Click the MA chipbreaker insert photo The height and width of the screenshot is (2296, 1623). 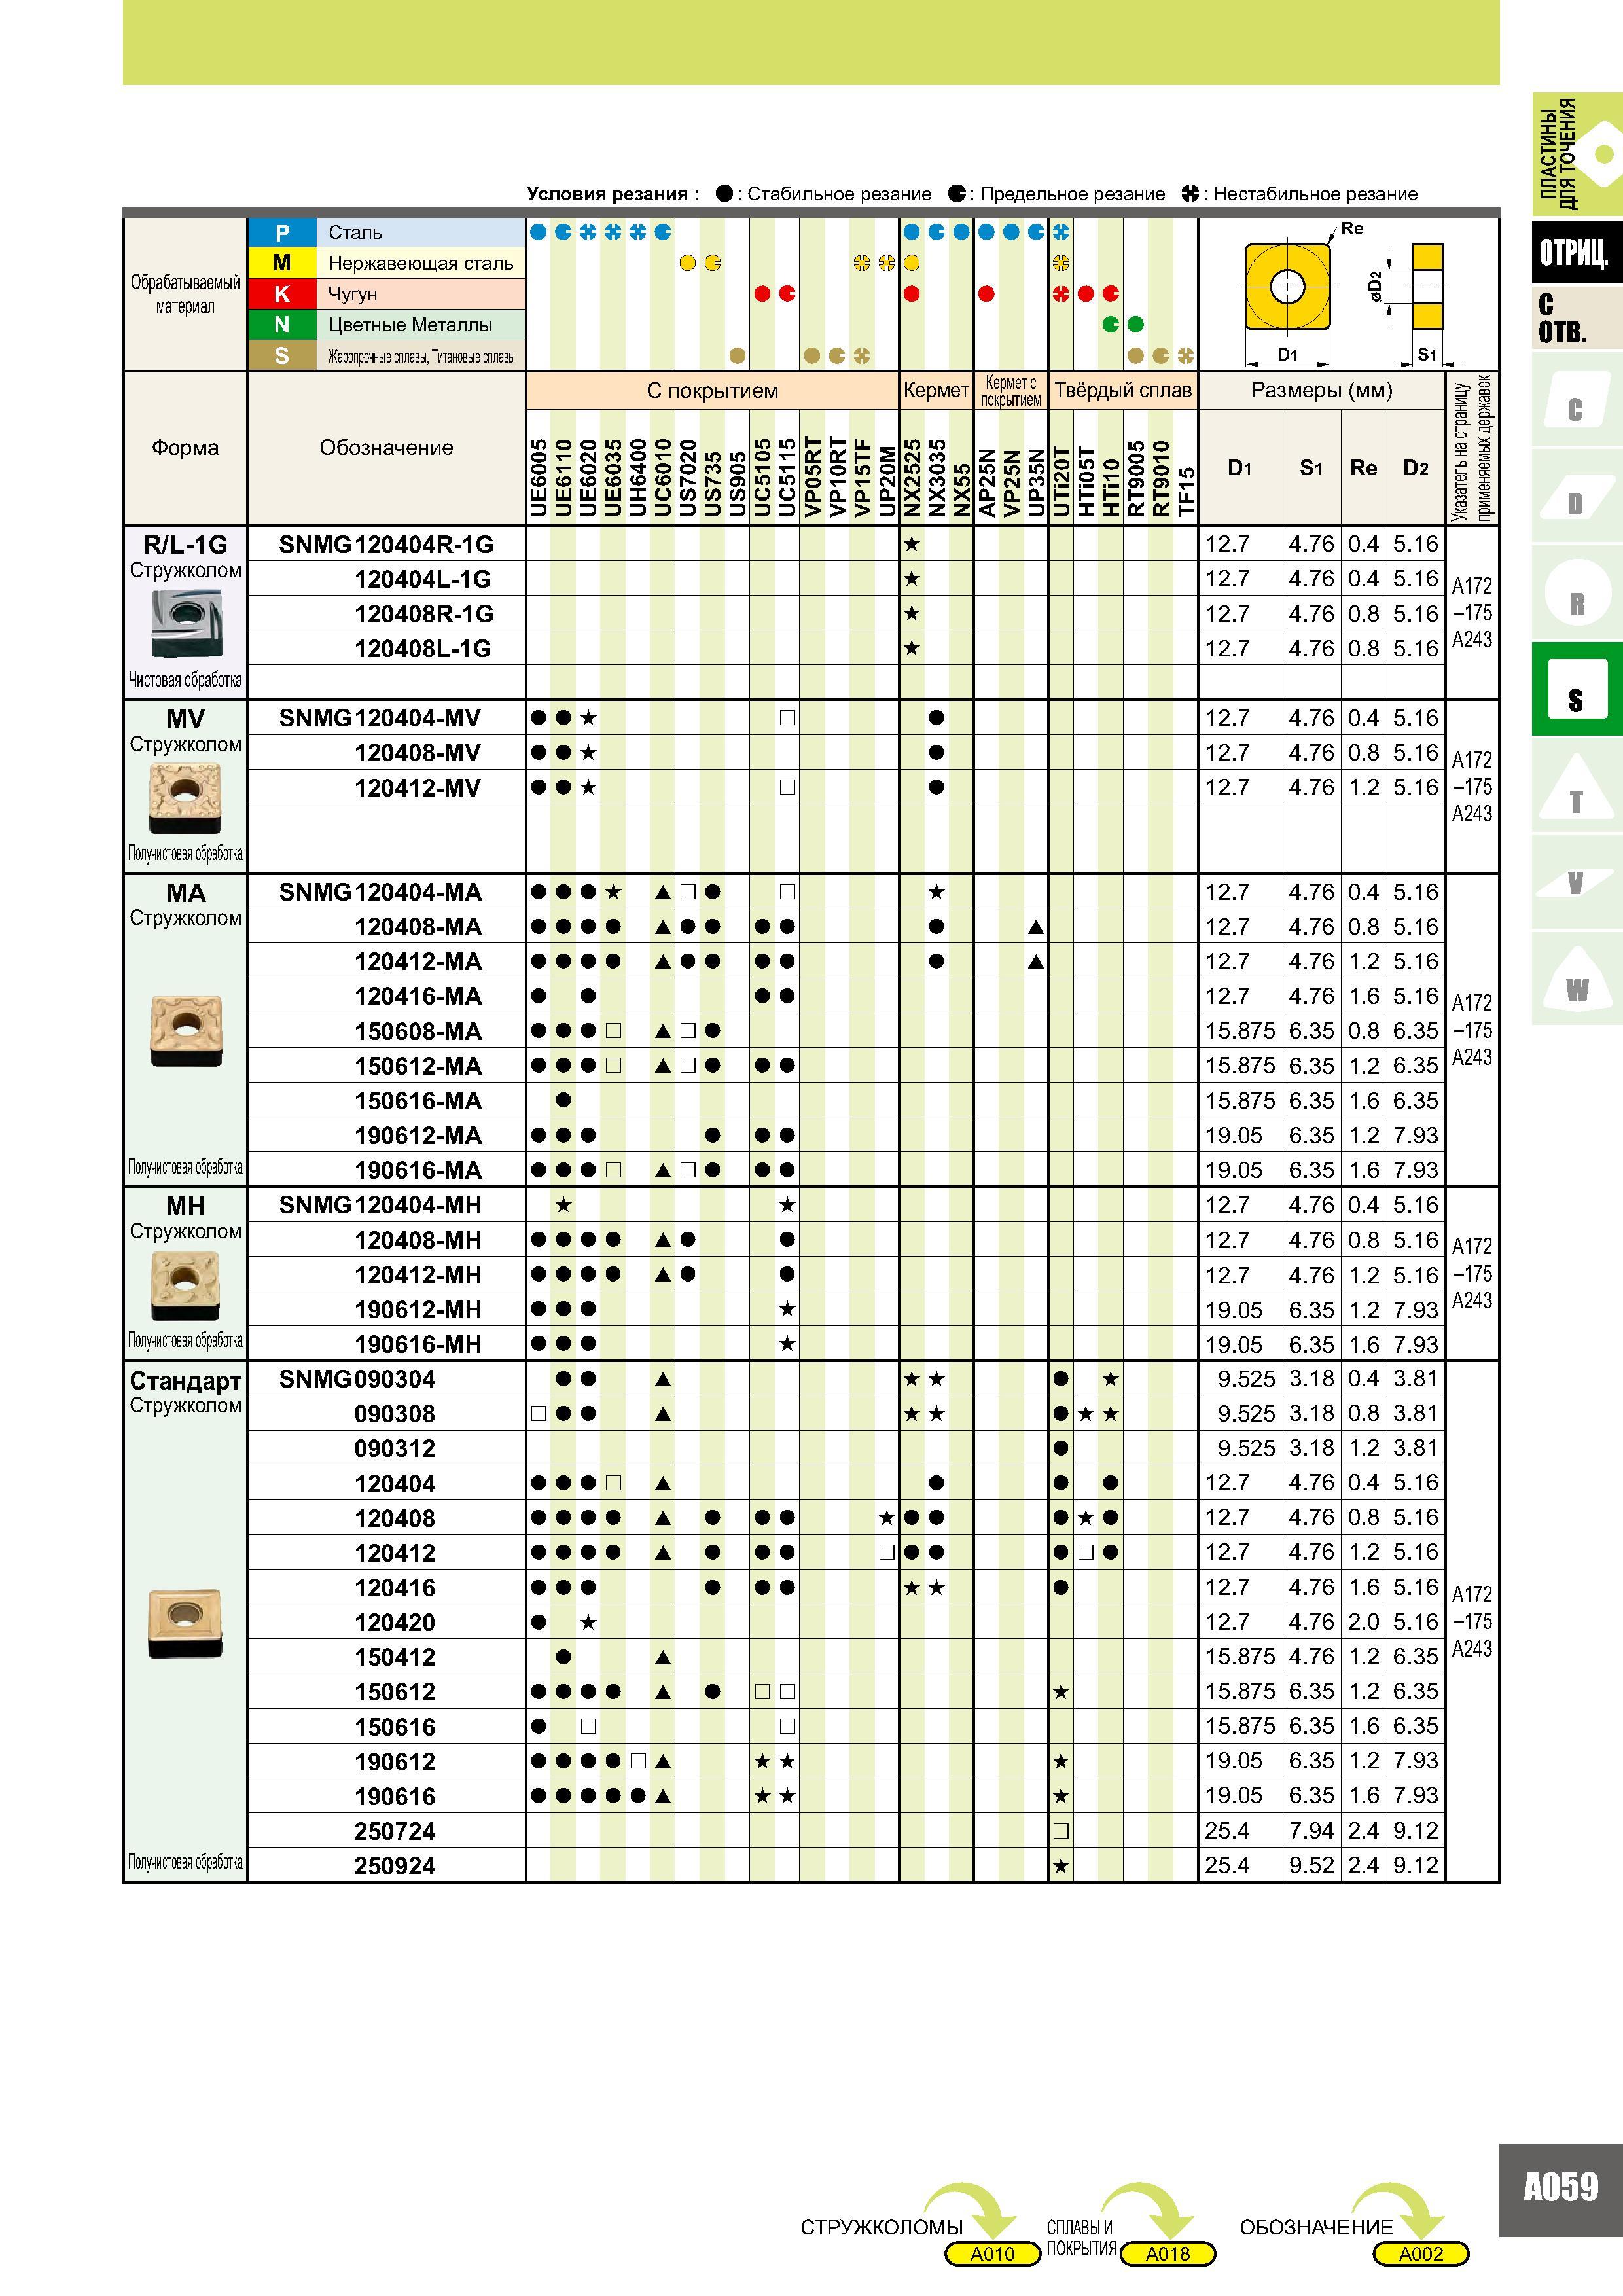click(x=186, y=1031)
